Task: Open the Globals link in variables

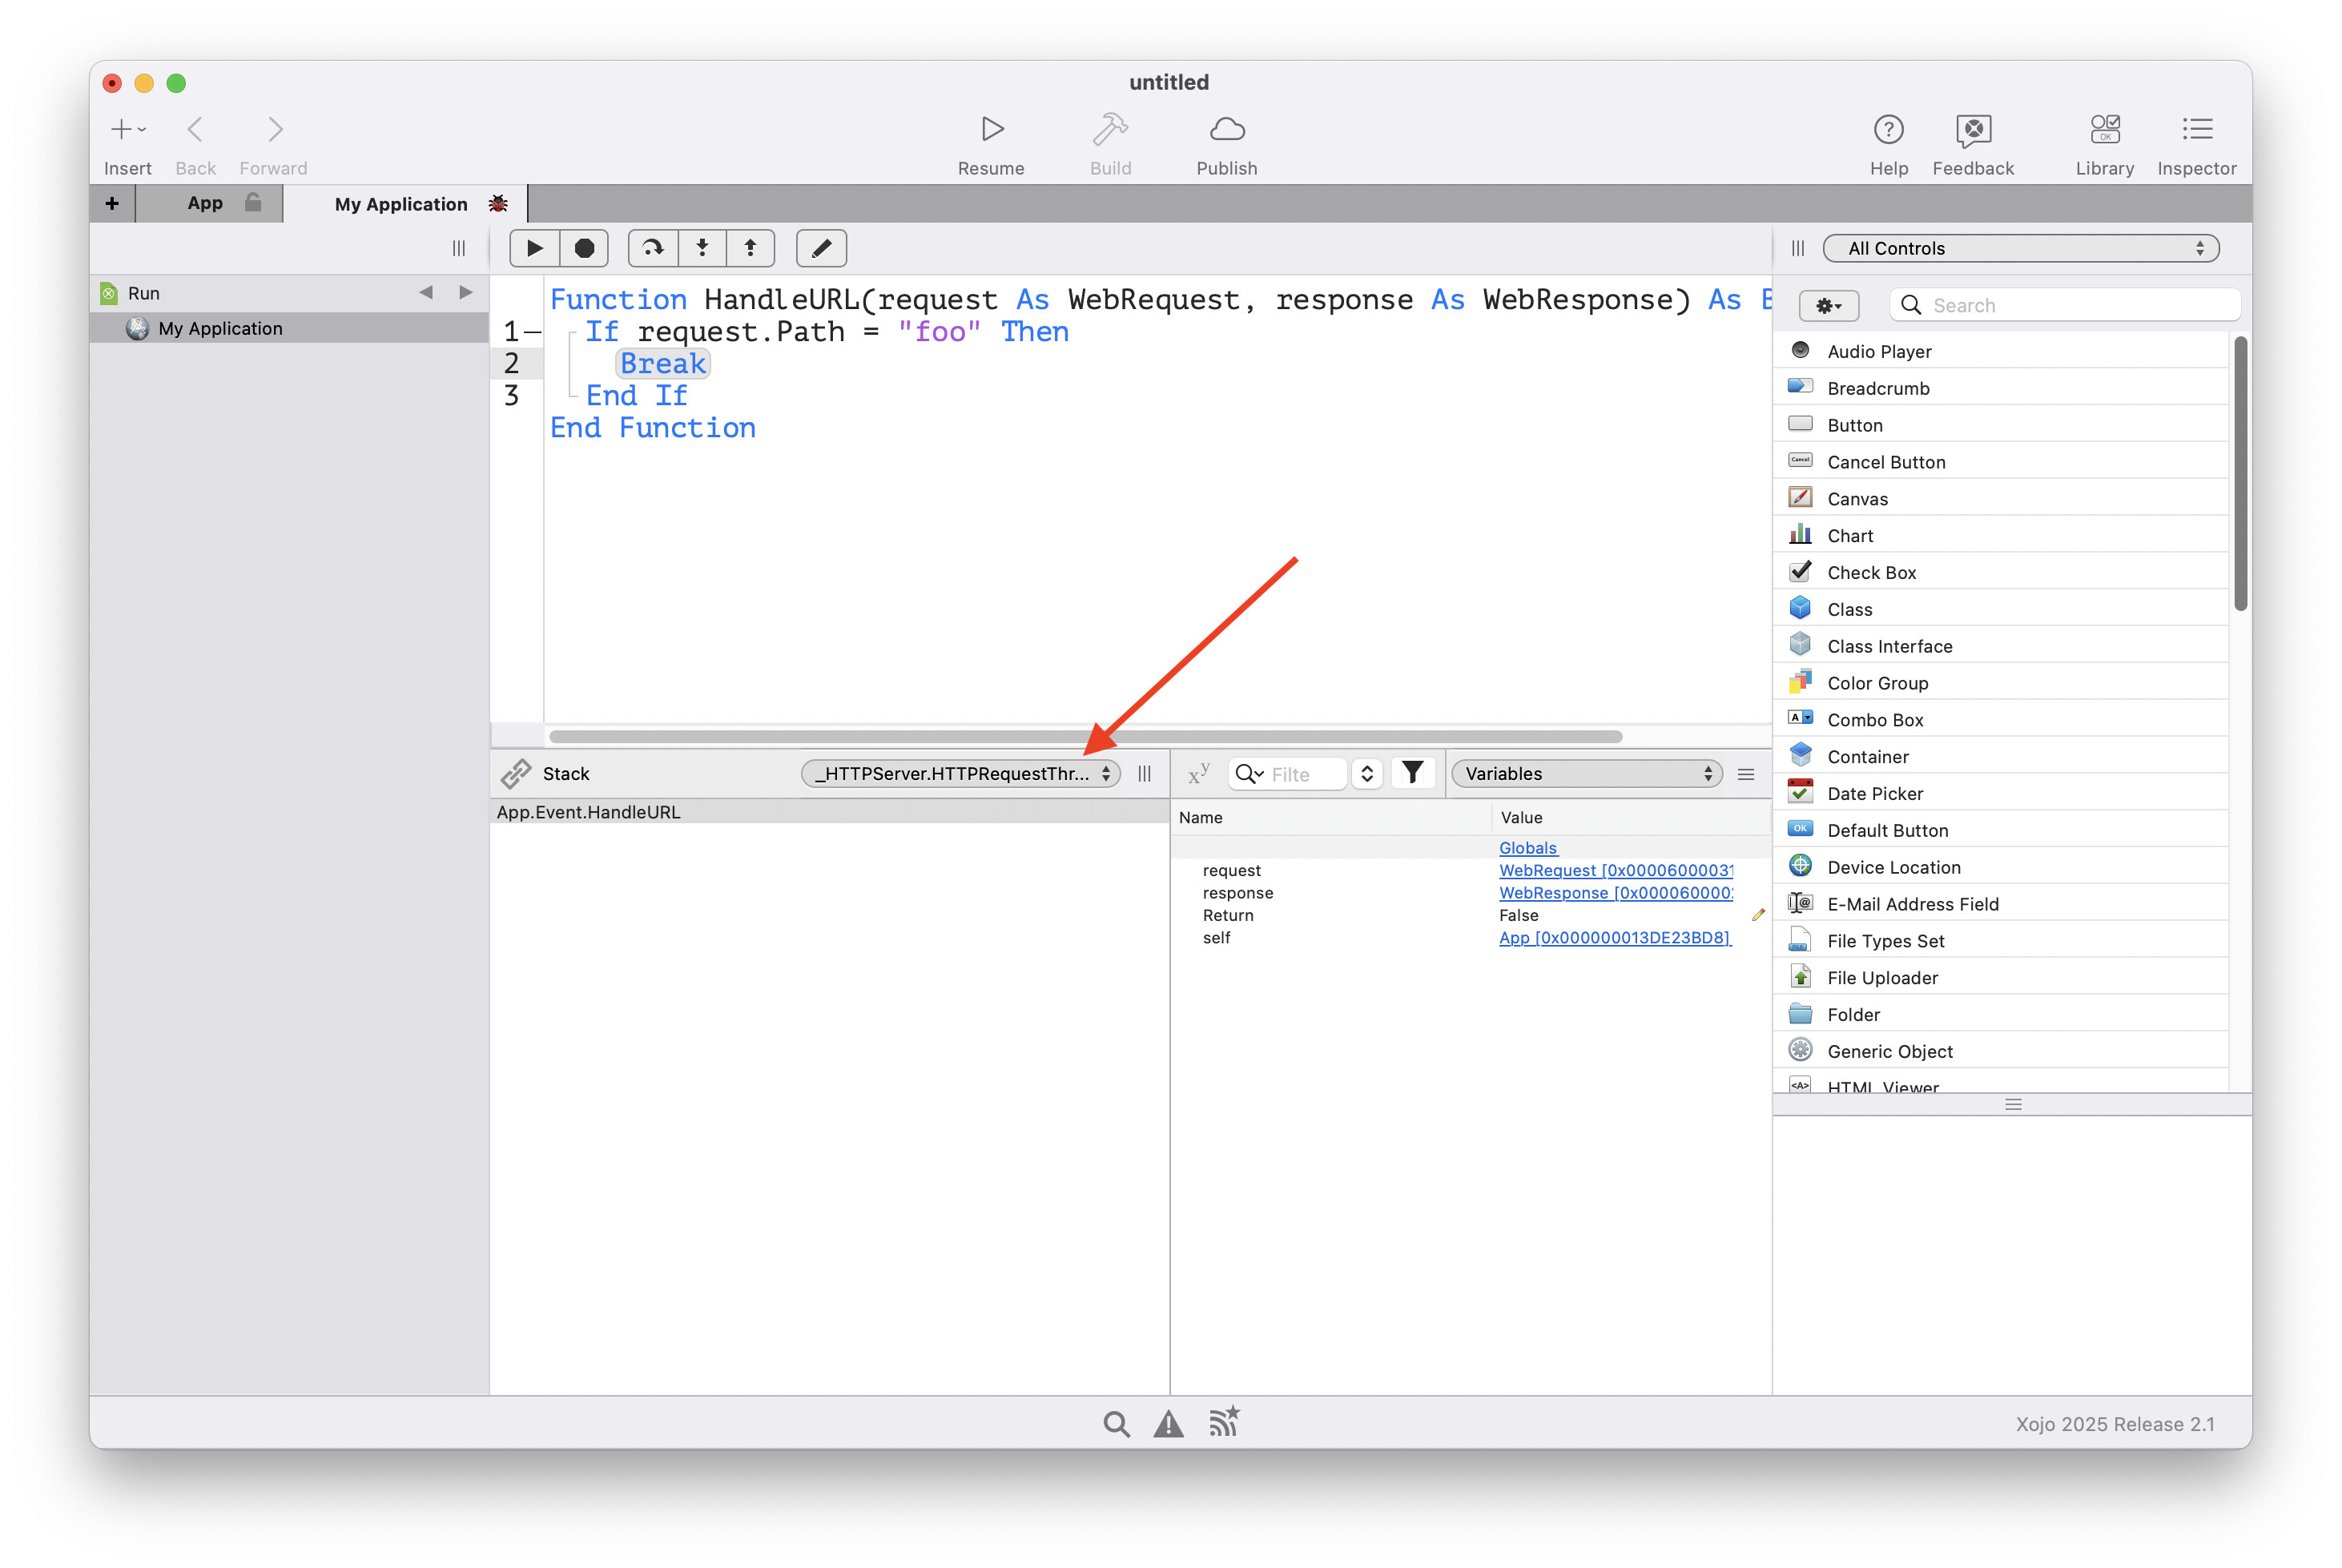Action: pyautogui.click(x=1527, y=848)
